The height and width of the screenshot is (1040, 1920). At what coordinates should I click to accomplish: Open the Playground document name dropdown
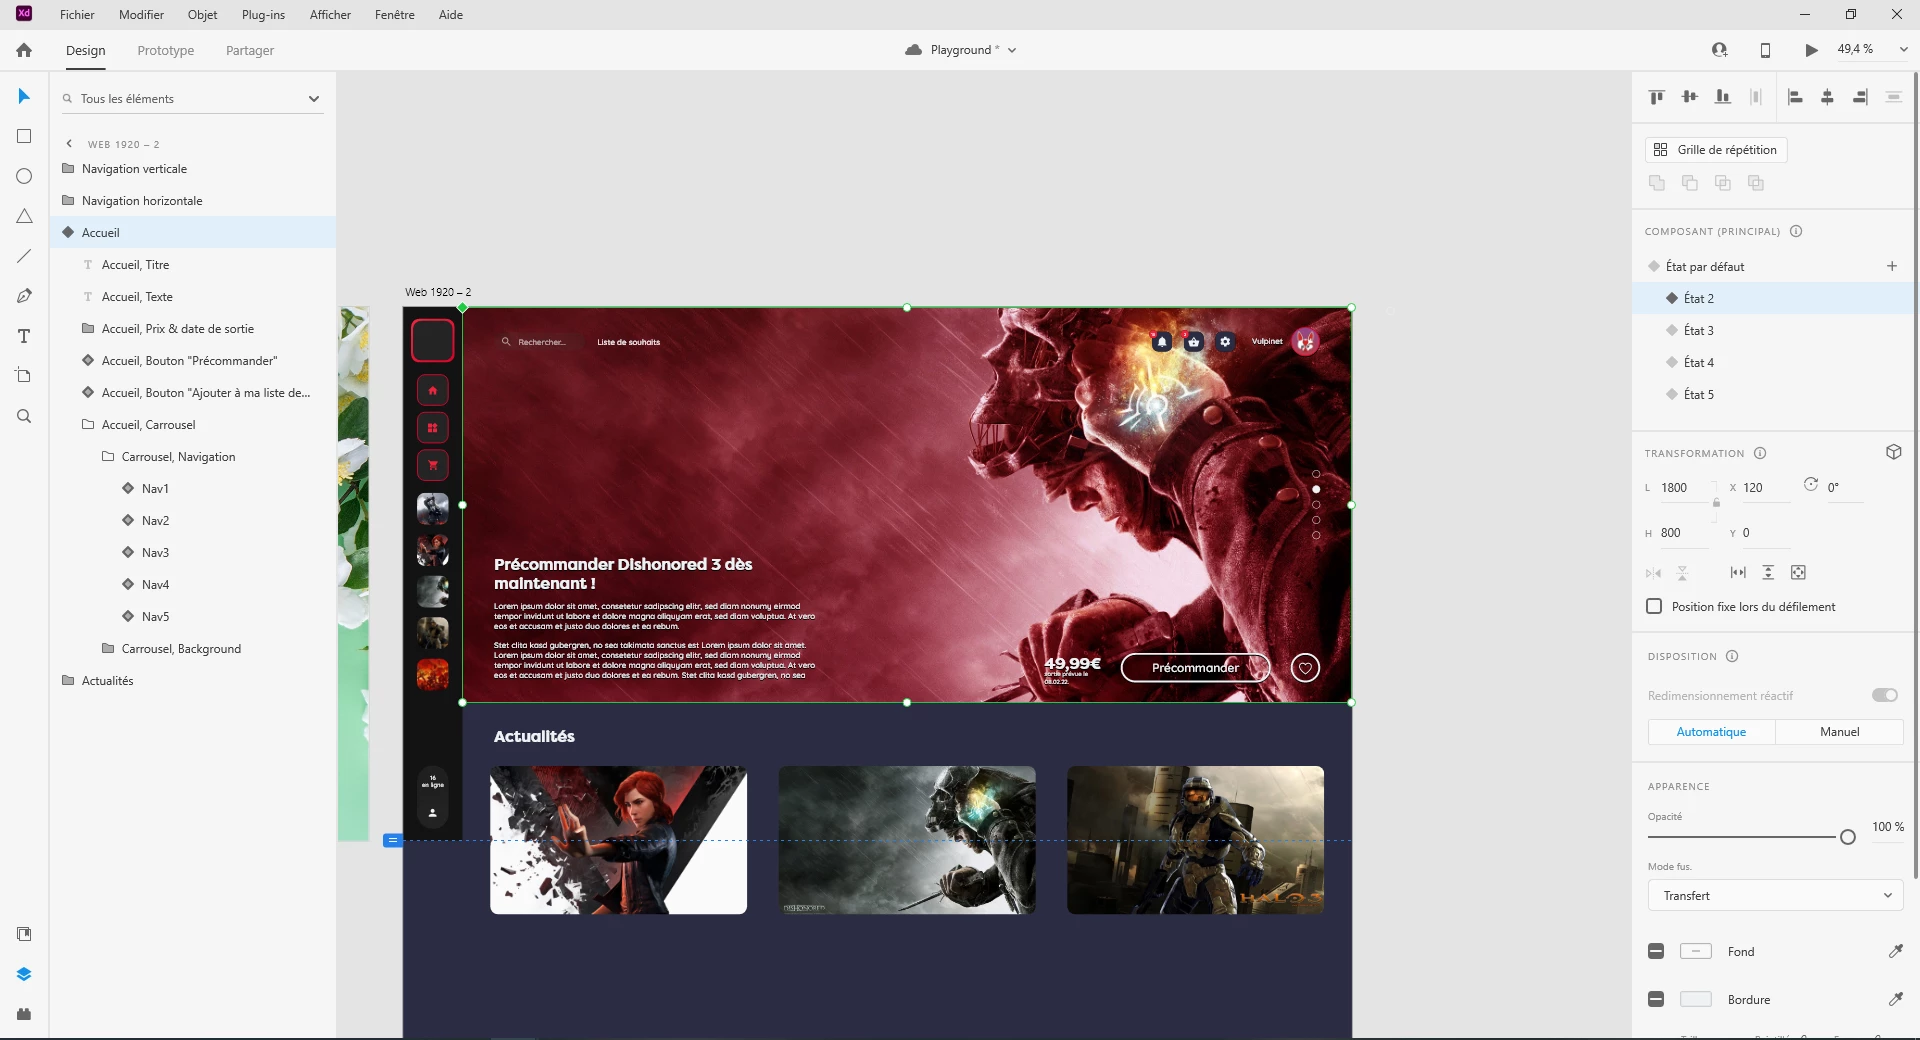pyautogui.click(x=1012, y=50)
